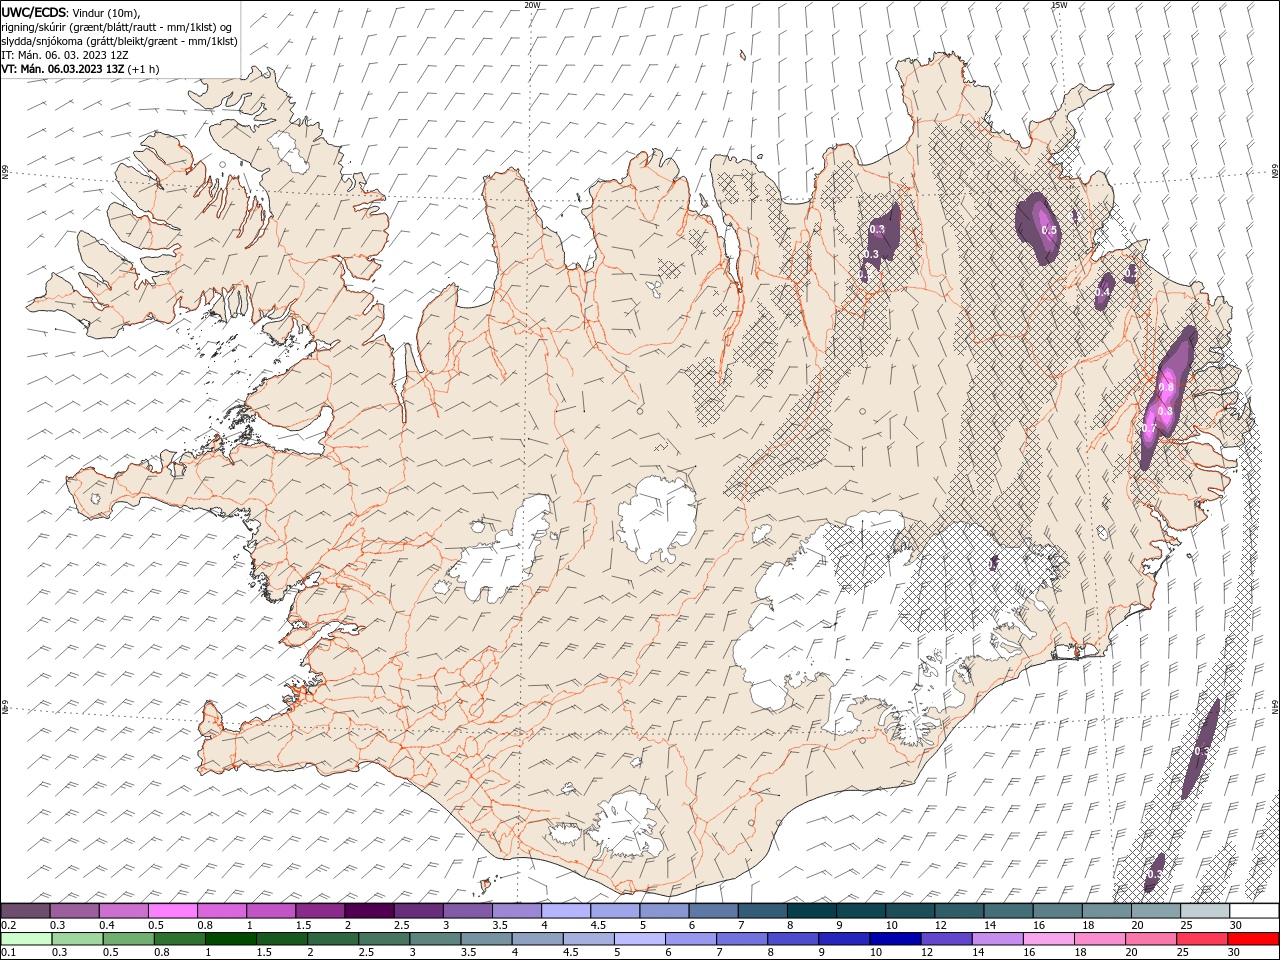The height and width of the screenshot is (960, 1280).
Task: Select the 'slydda/snjókoma' header line
Action: 119,41
